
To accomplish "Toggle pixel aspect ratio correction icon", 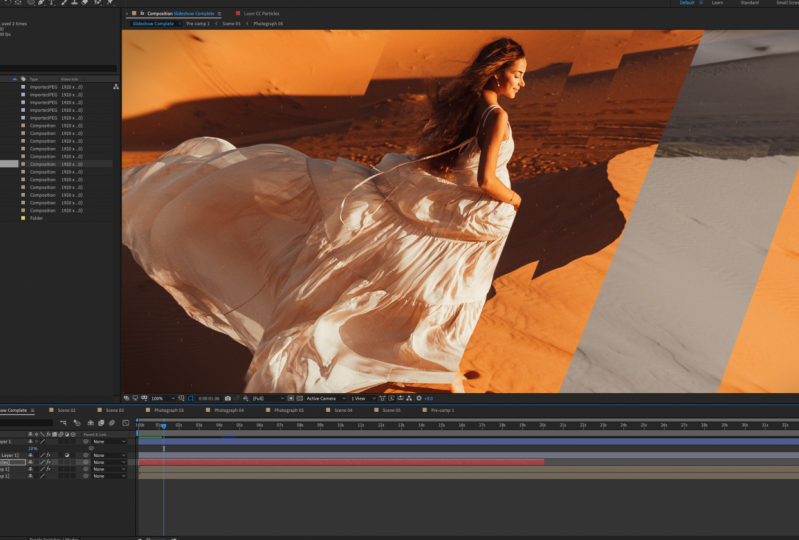I will coord(382,398).
